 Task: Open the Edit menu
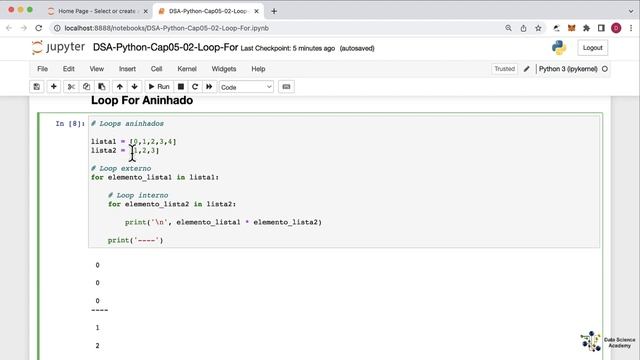coord(69,69)
